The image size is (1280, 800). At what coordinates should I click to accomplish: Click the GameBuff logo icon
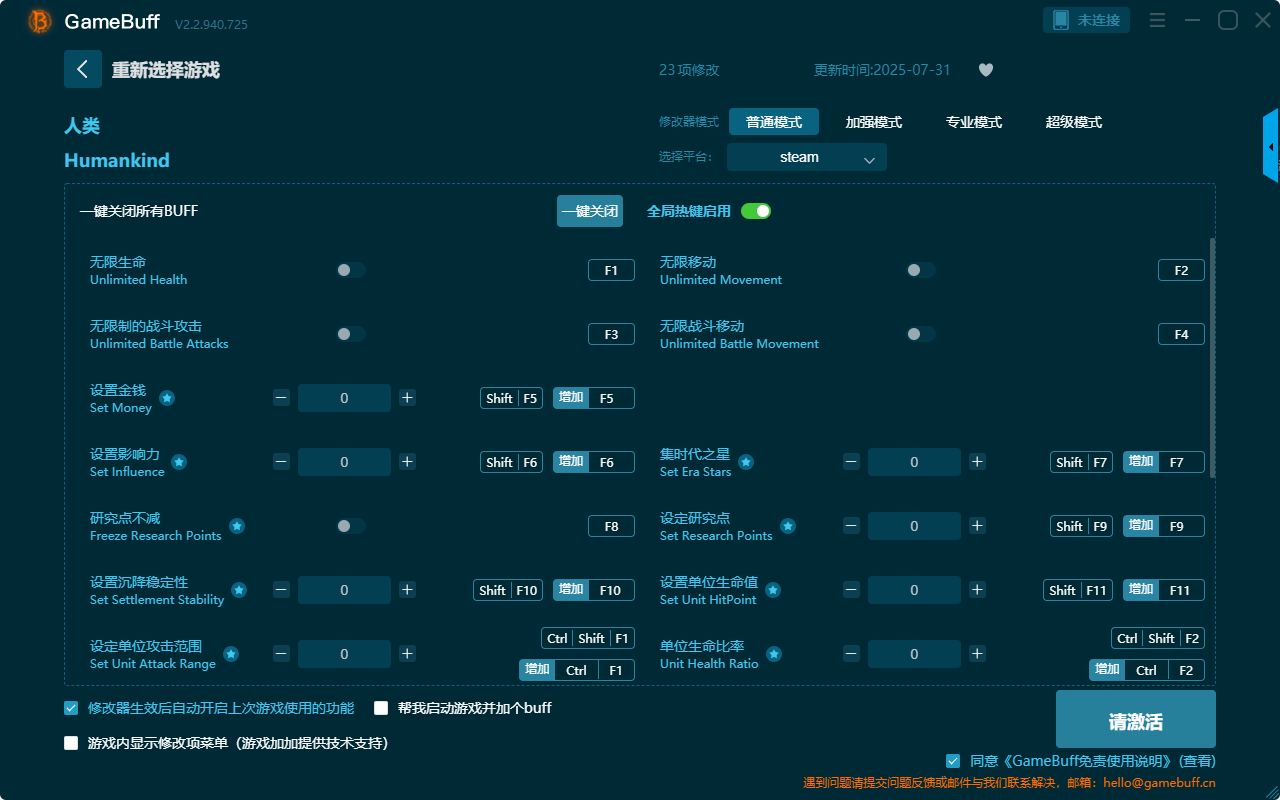coord(40,21)
